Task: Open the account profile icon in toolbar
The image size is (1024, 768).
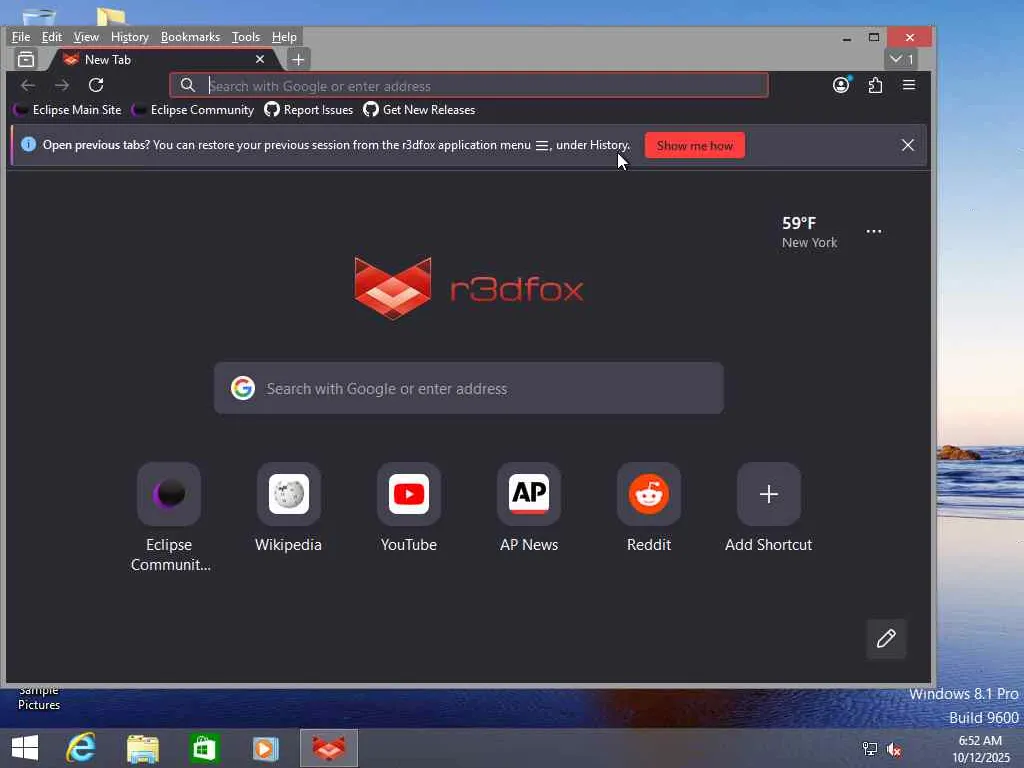Action: 841,85
